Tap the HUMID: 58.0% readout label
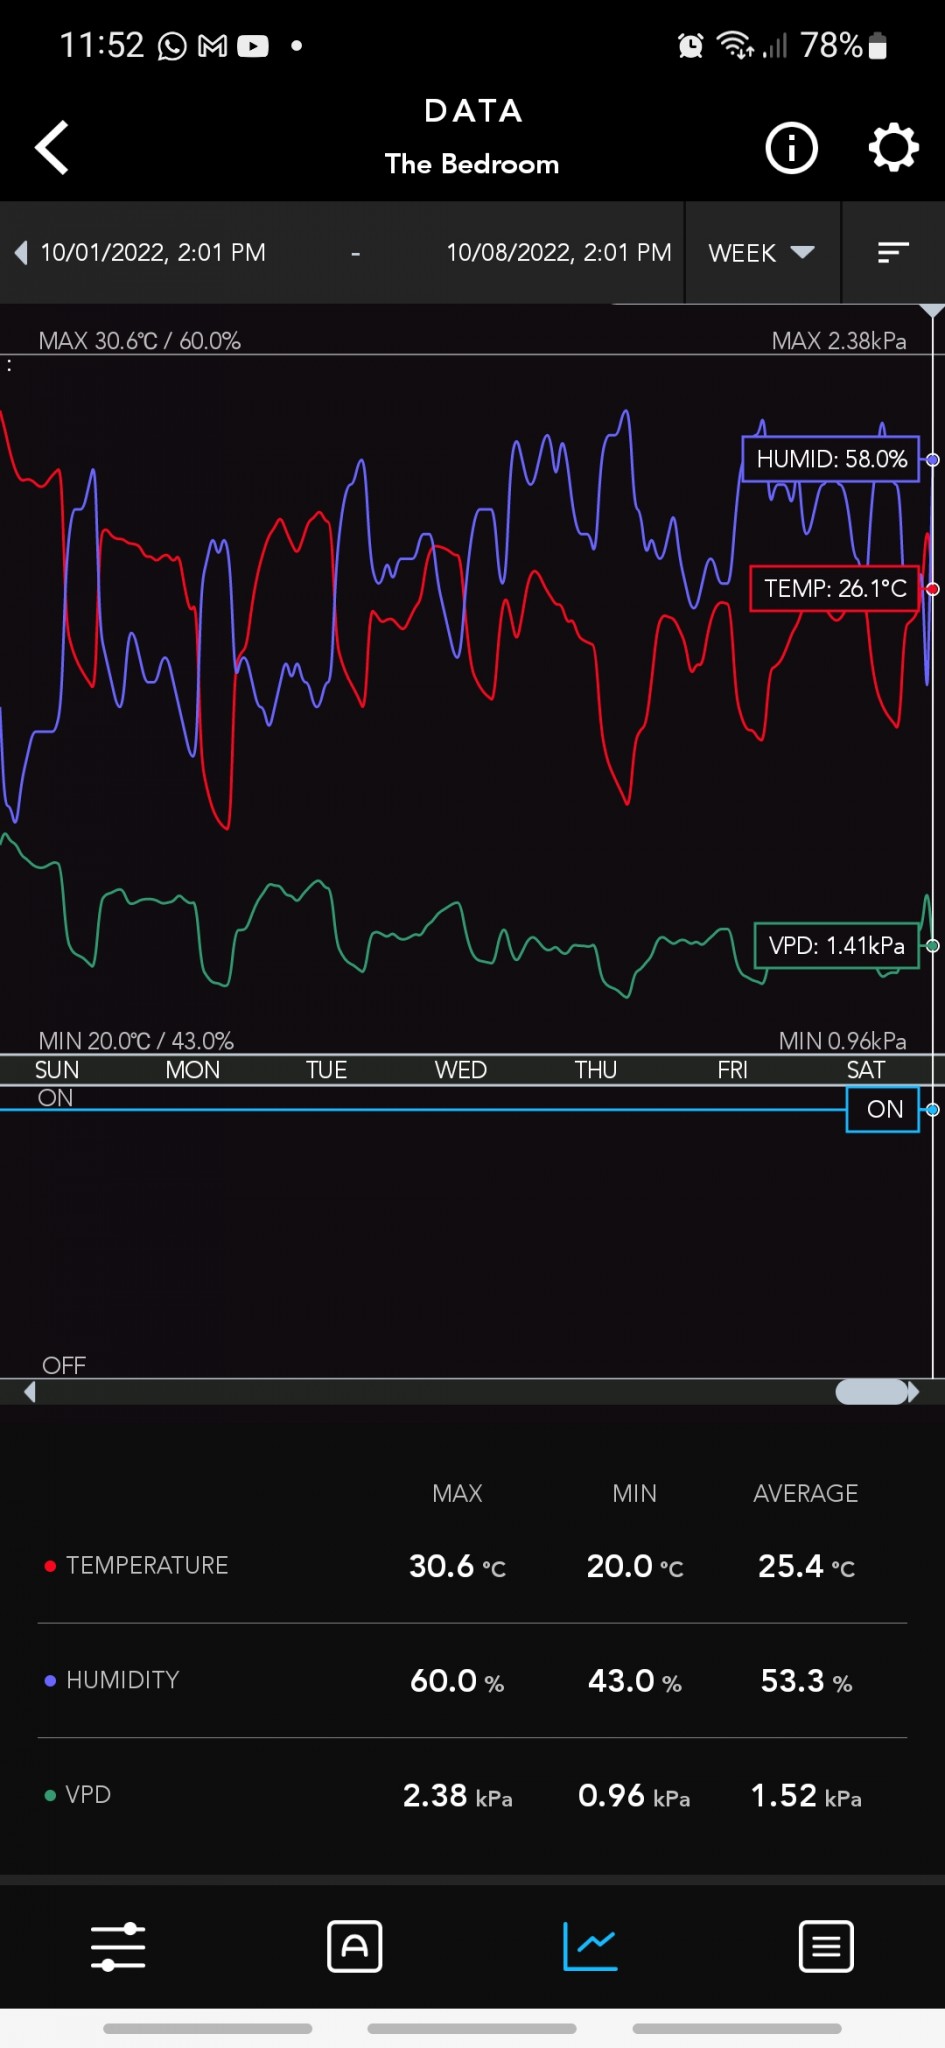Viewport: 945px width, 2048px height. coord(830,459)
